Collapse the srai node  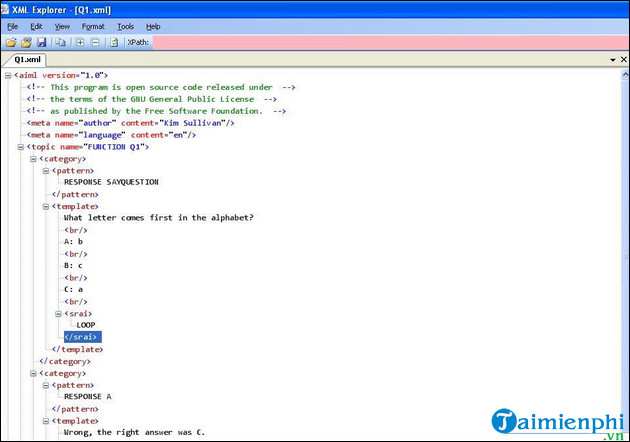pos(58,314)
